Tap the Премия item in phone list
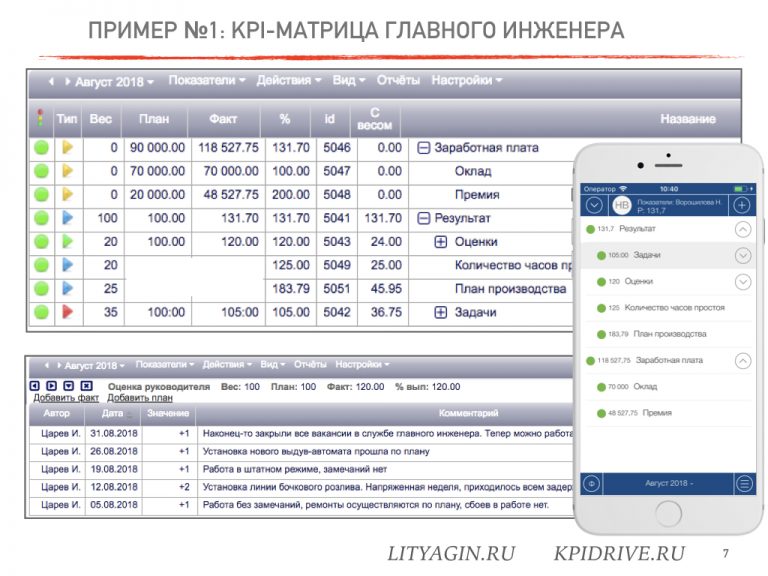The width and height of the screenshot is (768, 576). click(x=669, y=413)
